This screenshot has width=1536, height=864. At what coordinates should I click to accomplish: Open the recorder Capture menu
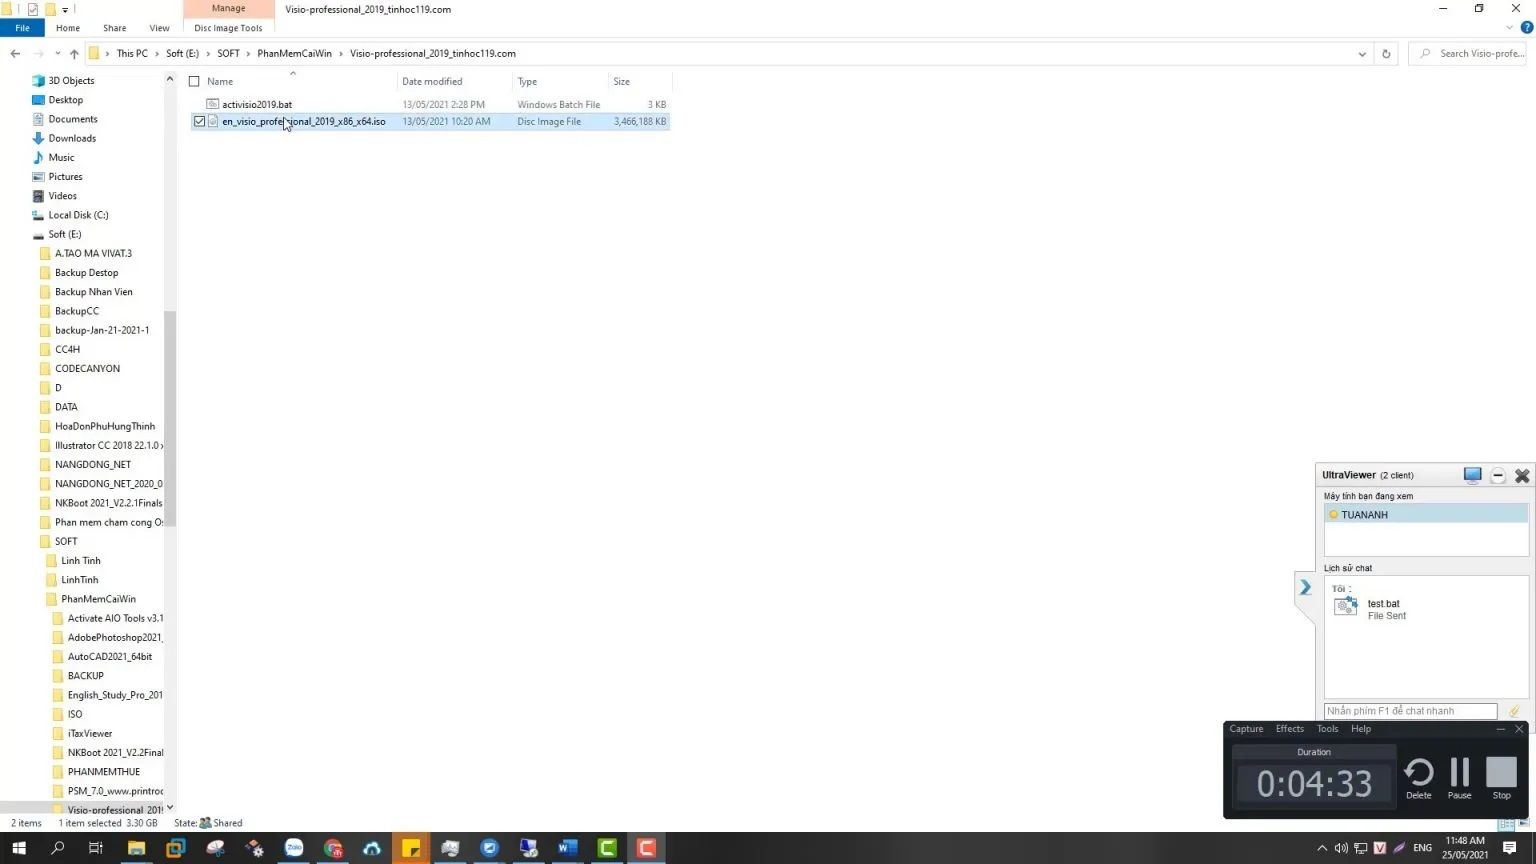coord(1246,729)
